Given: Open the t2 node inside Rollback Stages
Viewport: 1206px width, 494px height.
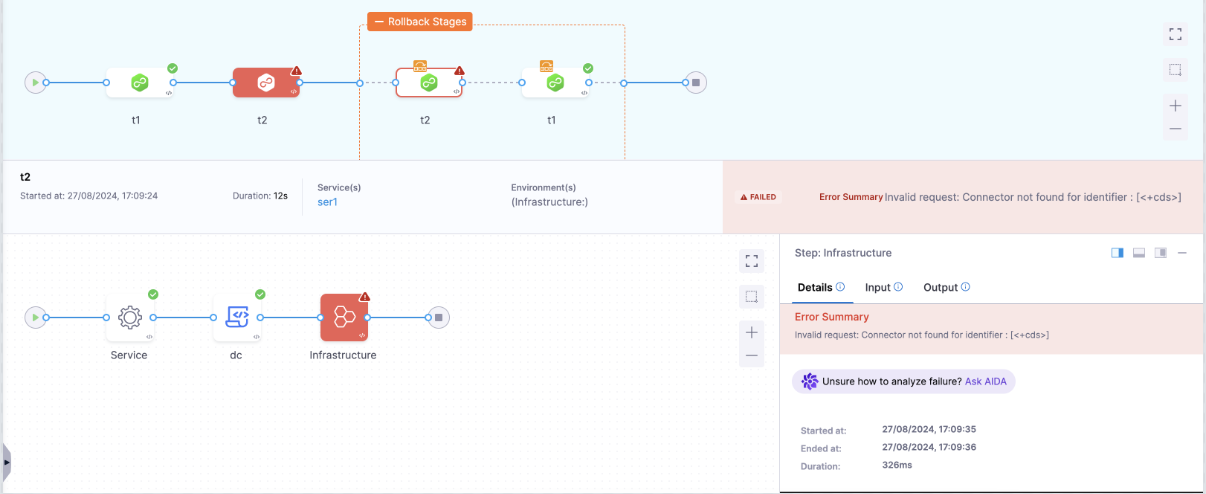Looking at the screenshot, I should pyautogui.click(x=428, y=83).
